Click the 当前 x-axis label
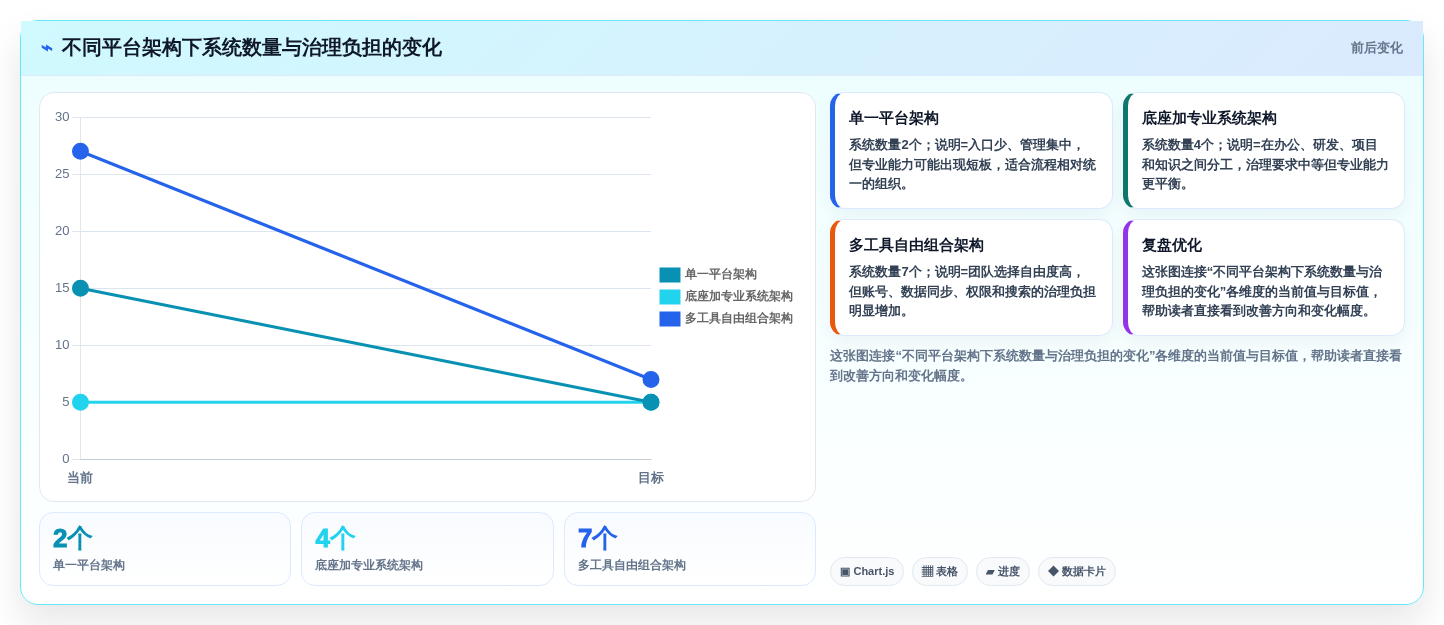The width and height of the screenshot is (1444, 625). click(80, 478)
